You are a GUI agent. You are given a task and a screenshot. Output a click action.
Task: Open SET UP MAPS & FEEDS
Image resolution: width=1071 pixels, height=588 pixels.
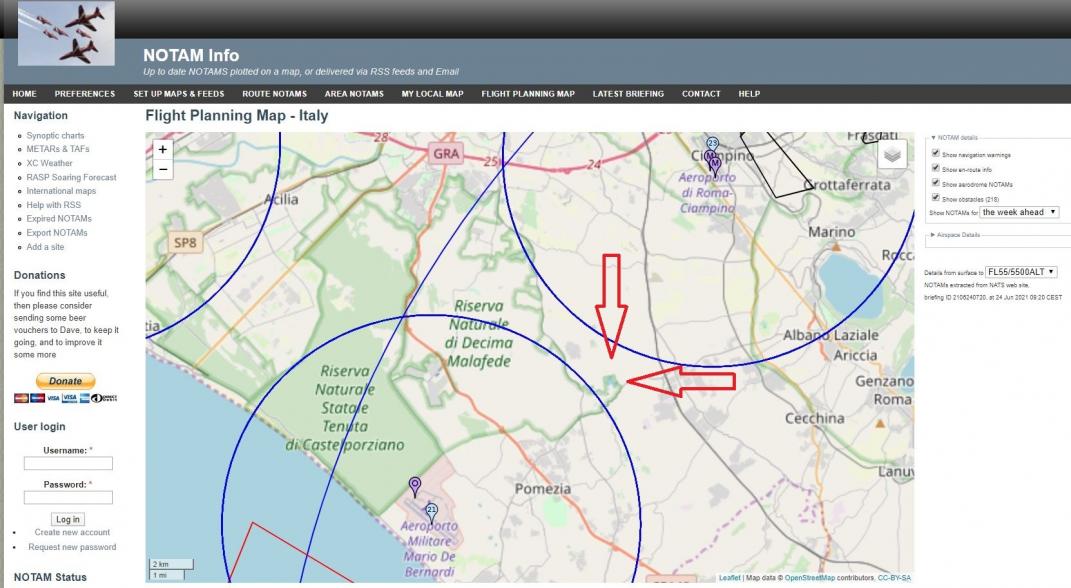(179, 94)
